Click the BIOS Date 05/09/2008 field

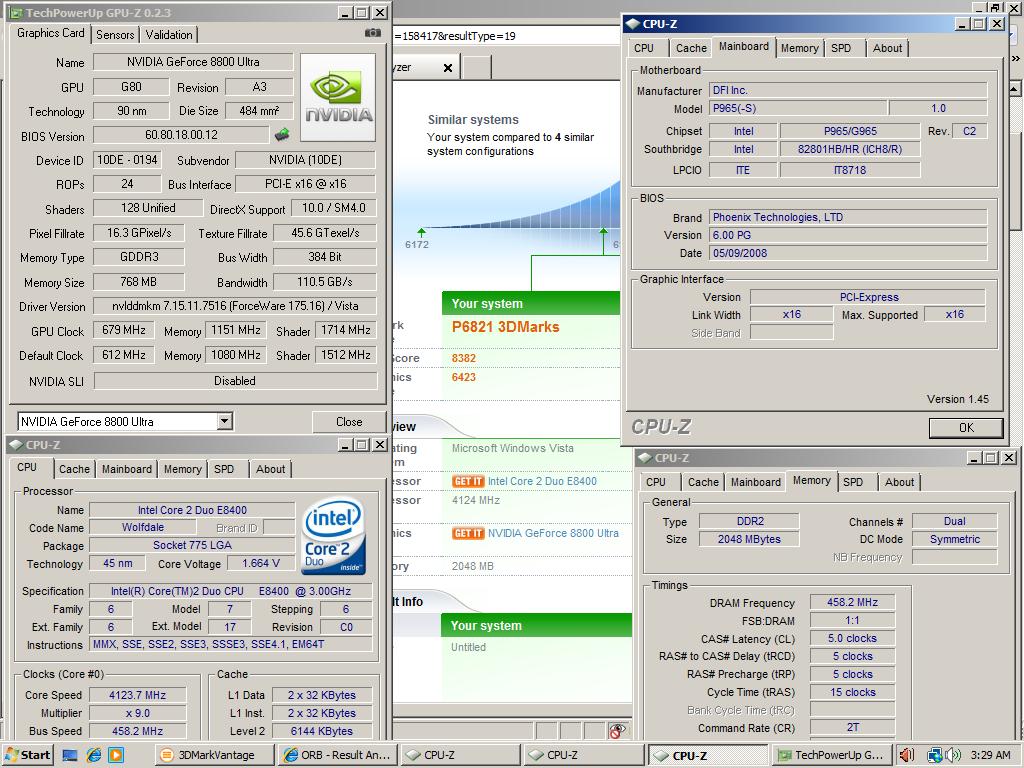tap(848, 253)
